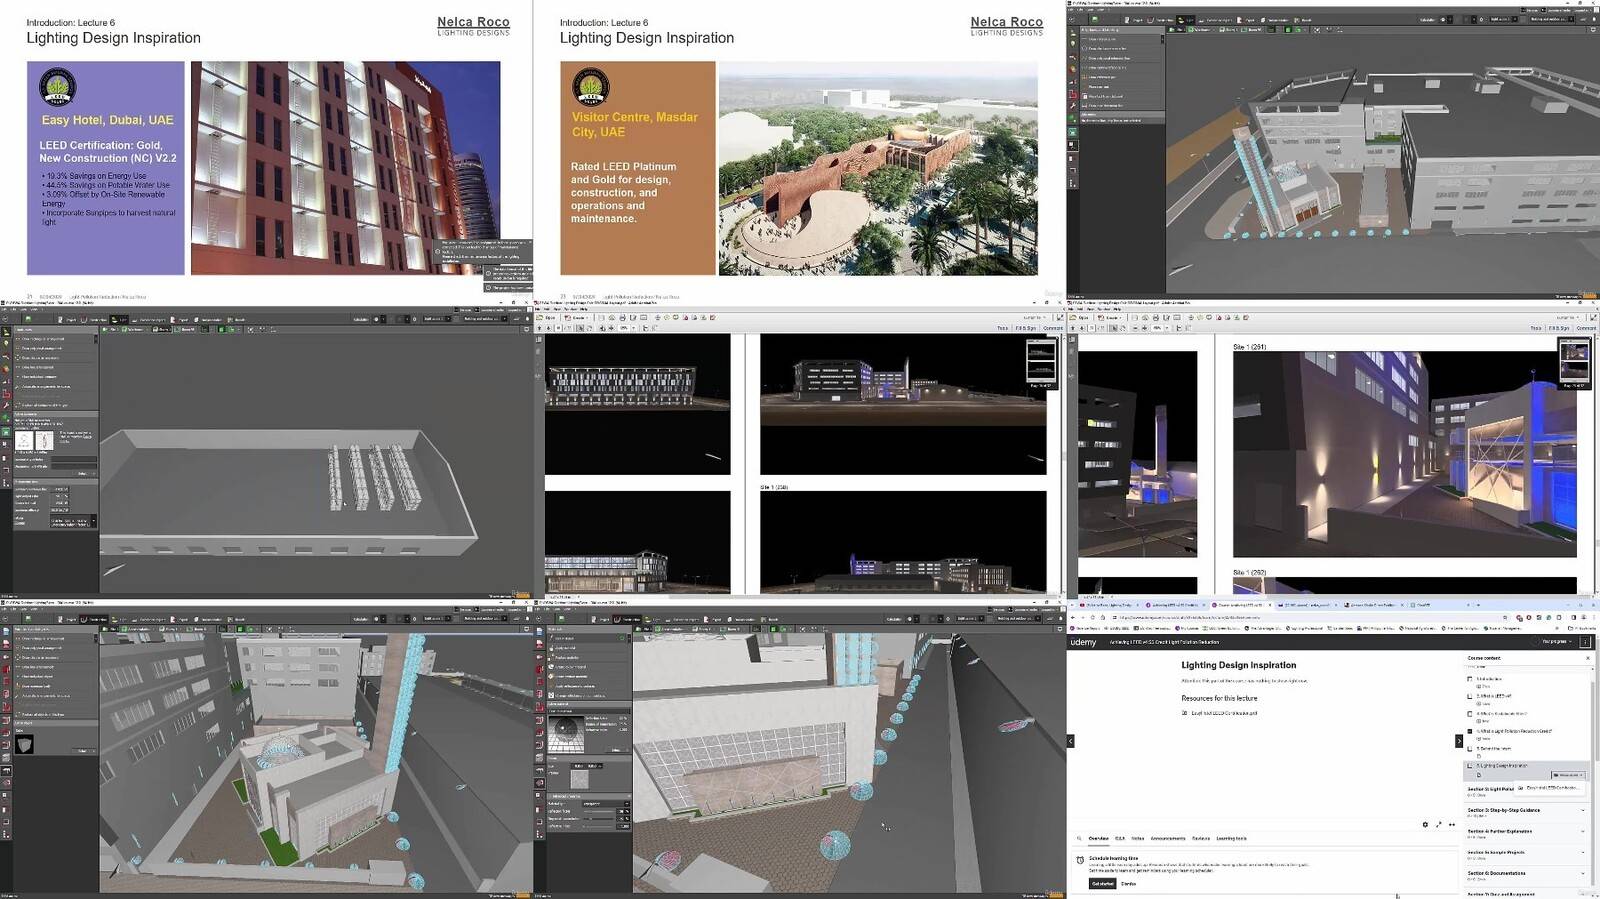Open the Udemy three-dot options menu
The image size is (1600, 899).
pyautogui.click(x=1585, y=642)
